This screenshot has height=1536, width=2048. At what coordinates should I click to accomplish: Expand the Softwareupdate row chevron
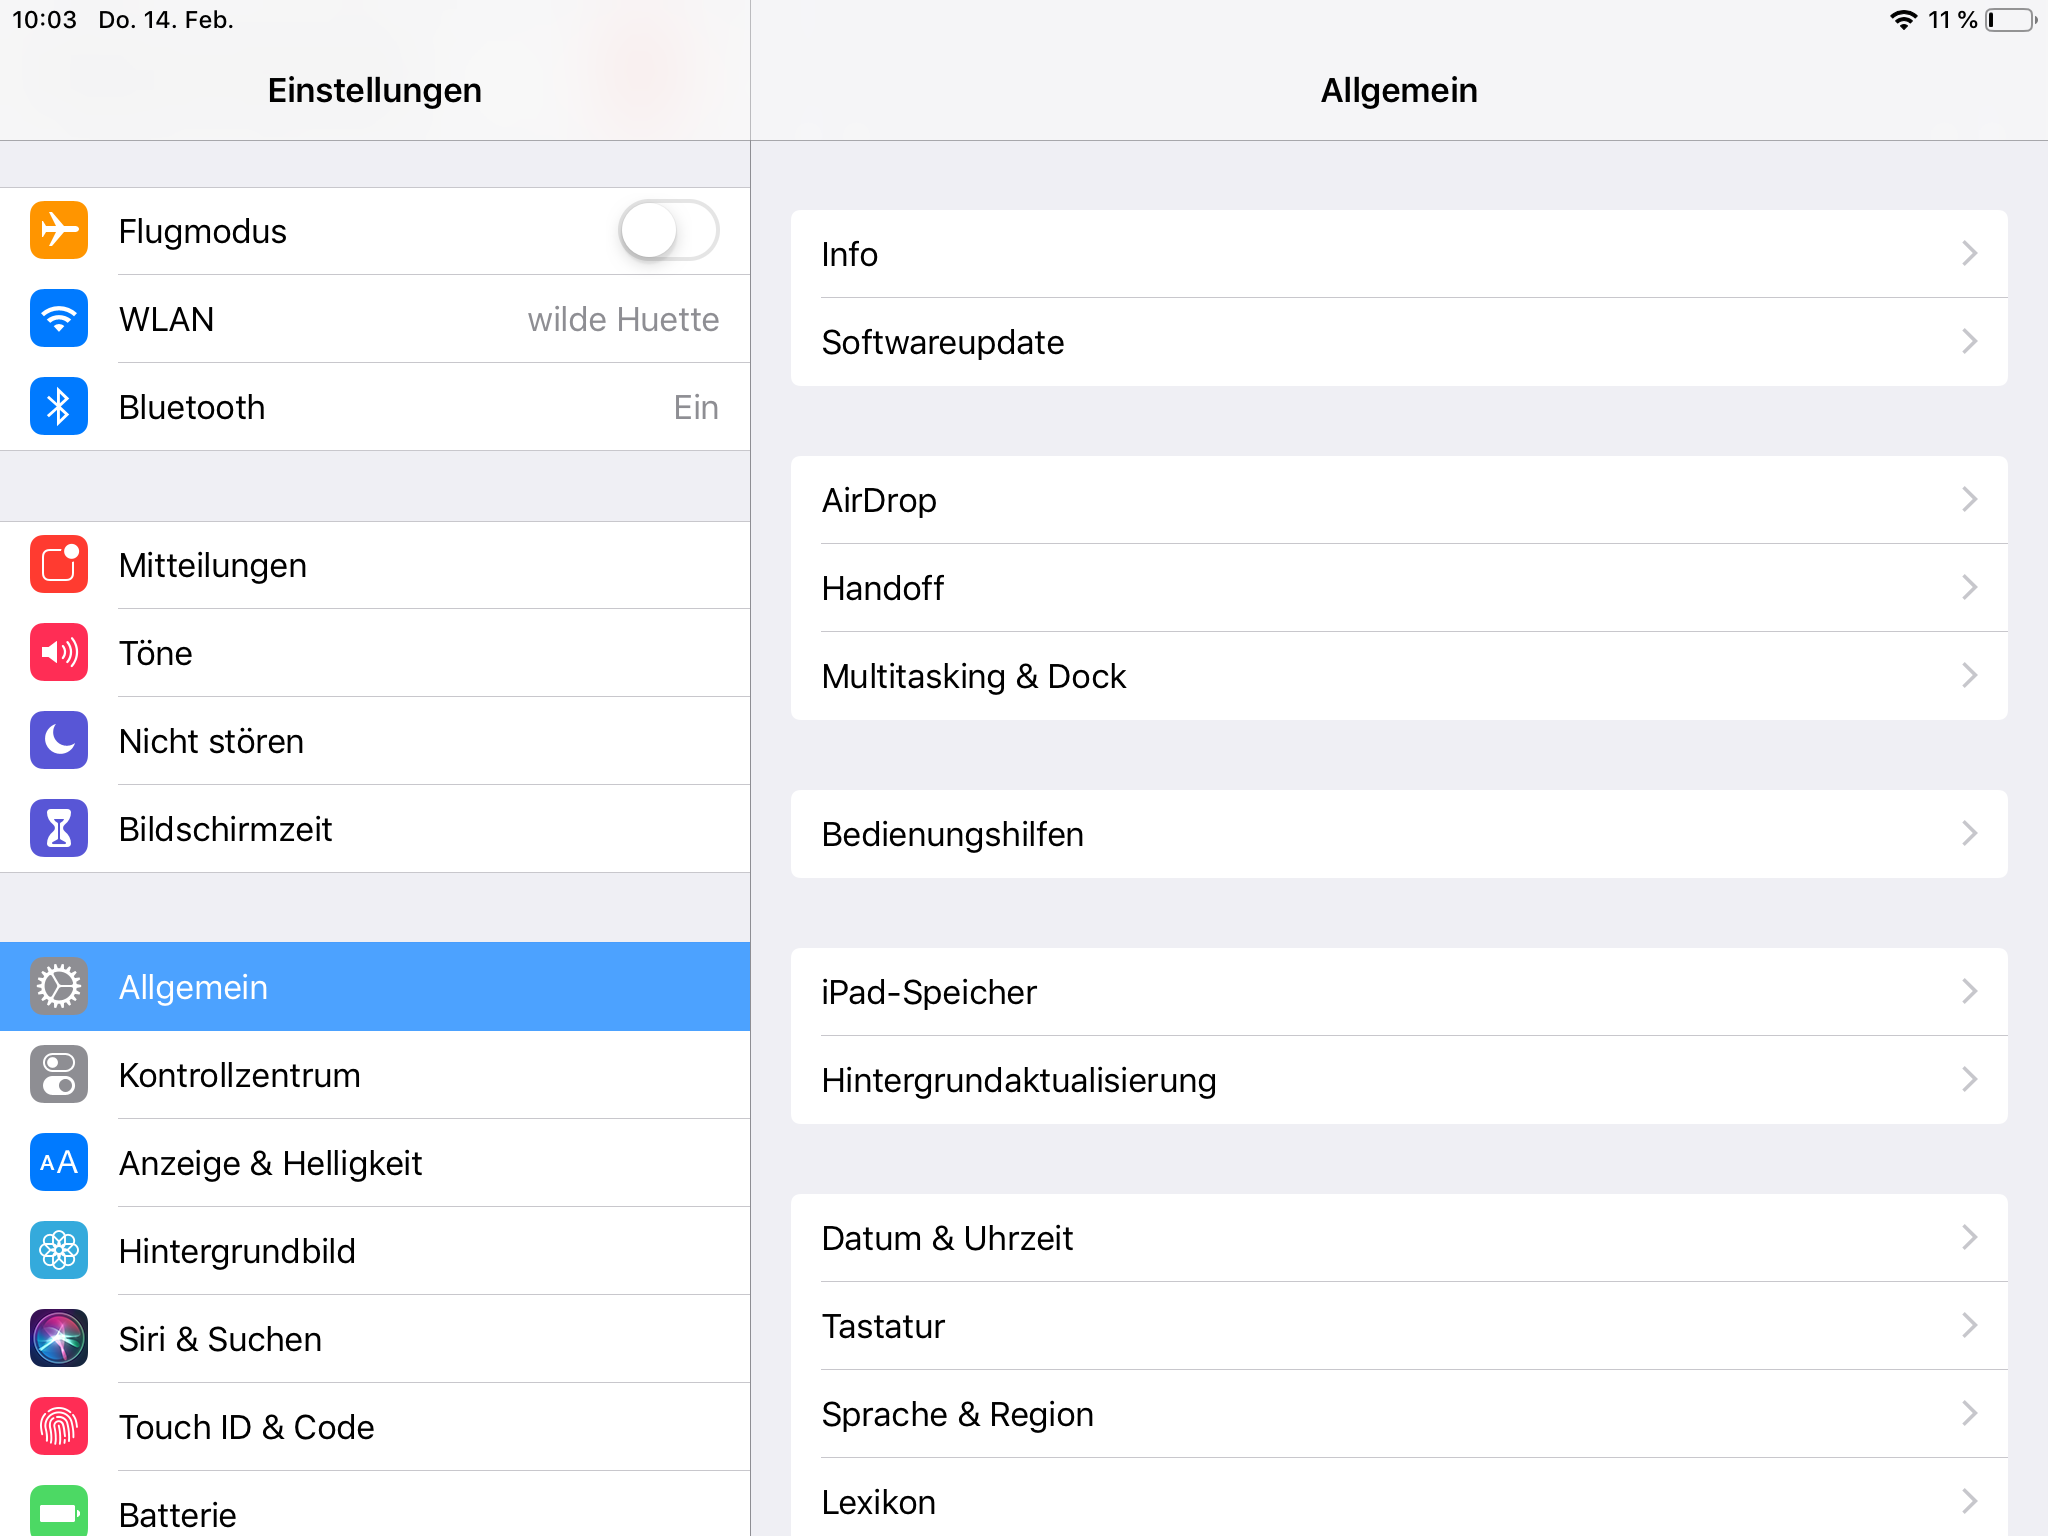[x=1969, y=342]
